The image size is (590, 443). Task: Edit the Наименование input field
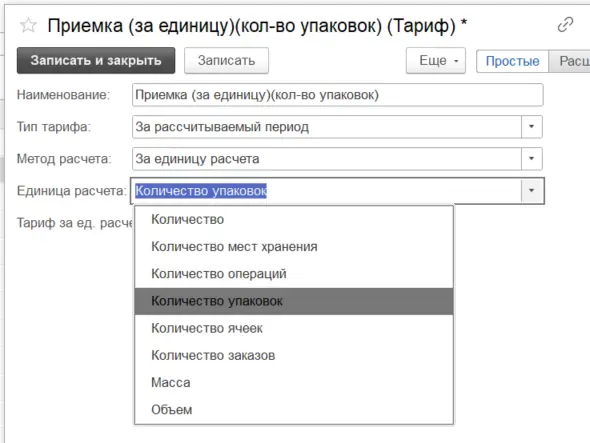coord(338,95)
